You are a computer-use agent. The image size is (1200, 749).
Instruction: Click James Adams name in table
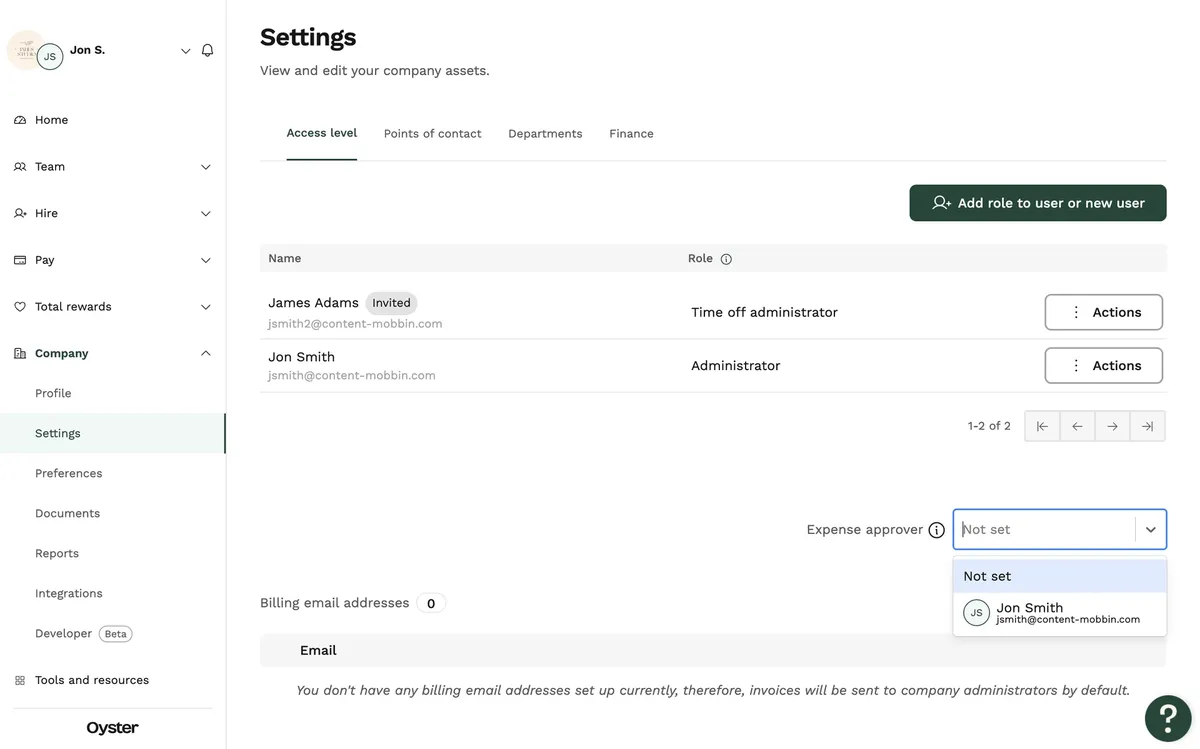coord(313,303)
